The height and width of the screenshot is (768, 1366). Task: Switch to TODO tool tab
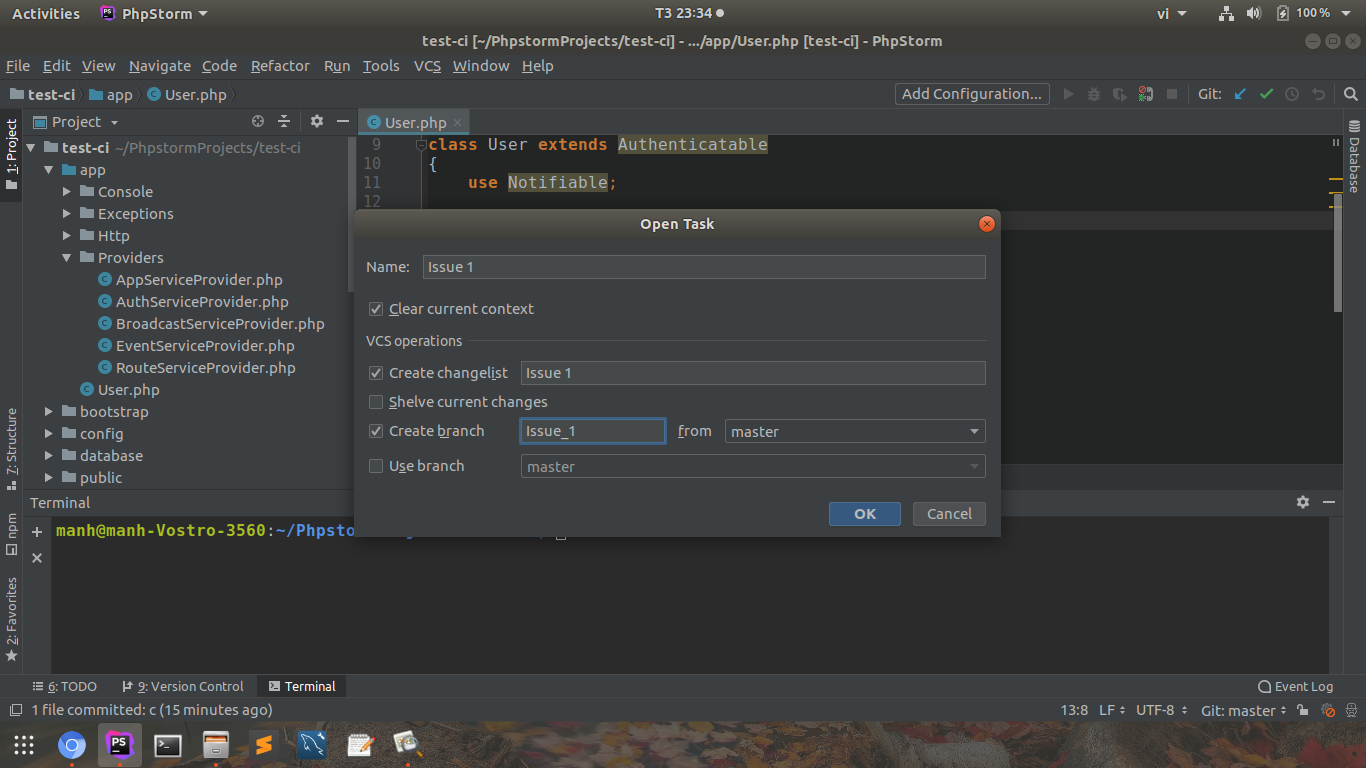(x=65, y=686)
